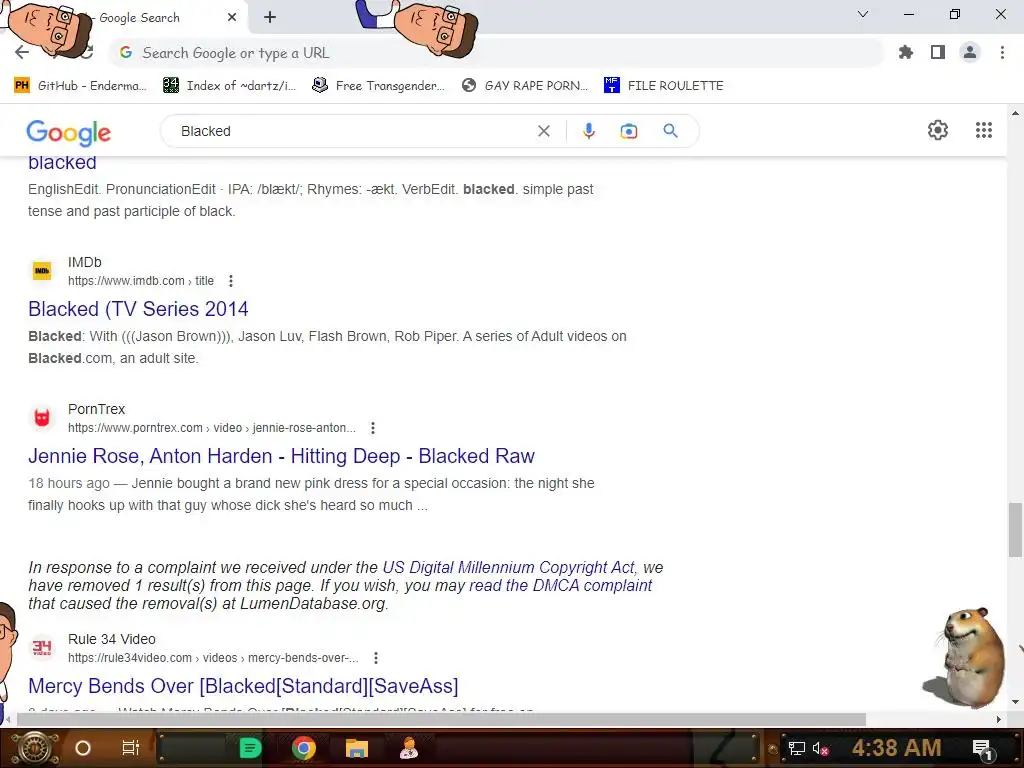Open Cortana circle on the taskbar
This screenshot has height=768, width=1024.
(83, 748)
